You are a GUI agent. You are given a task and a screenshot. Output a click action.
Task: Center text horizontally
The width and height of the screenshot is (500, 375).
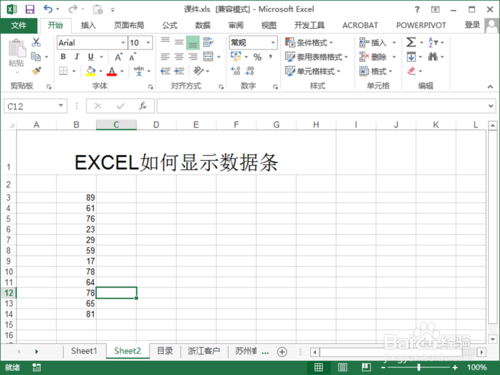pos(179,57)
